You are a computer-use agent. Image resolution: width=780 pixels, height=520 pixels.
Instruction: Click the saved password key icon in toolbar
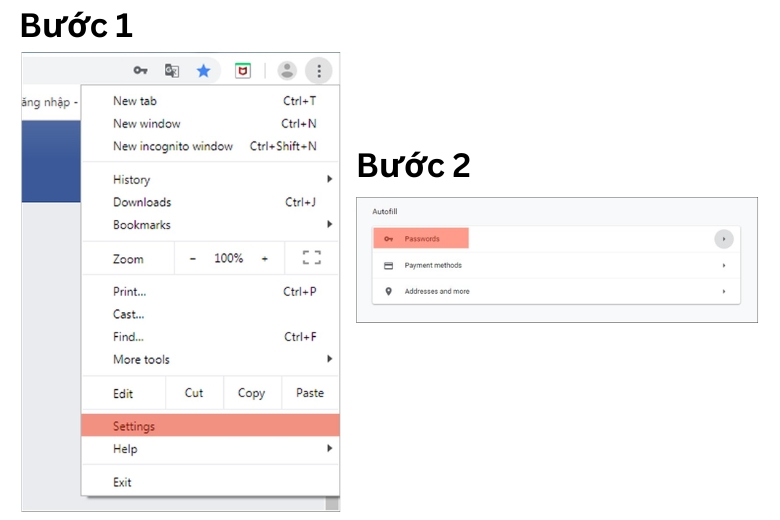[x=141, y=71]
